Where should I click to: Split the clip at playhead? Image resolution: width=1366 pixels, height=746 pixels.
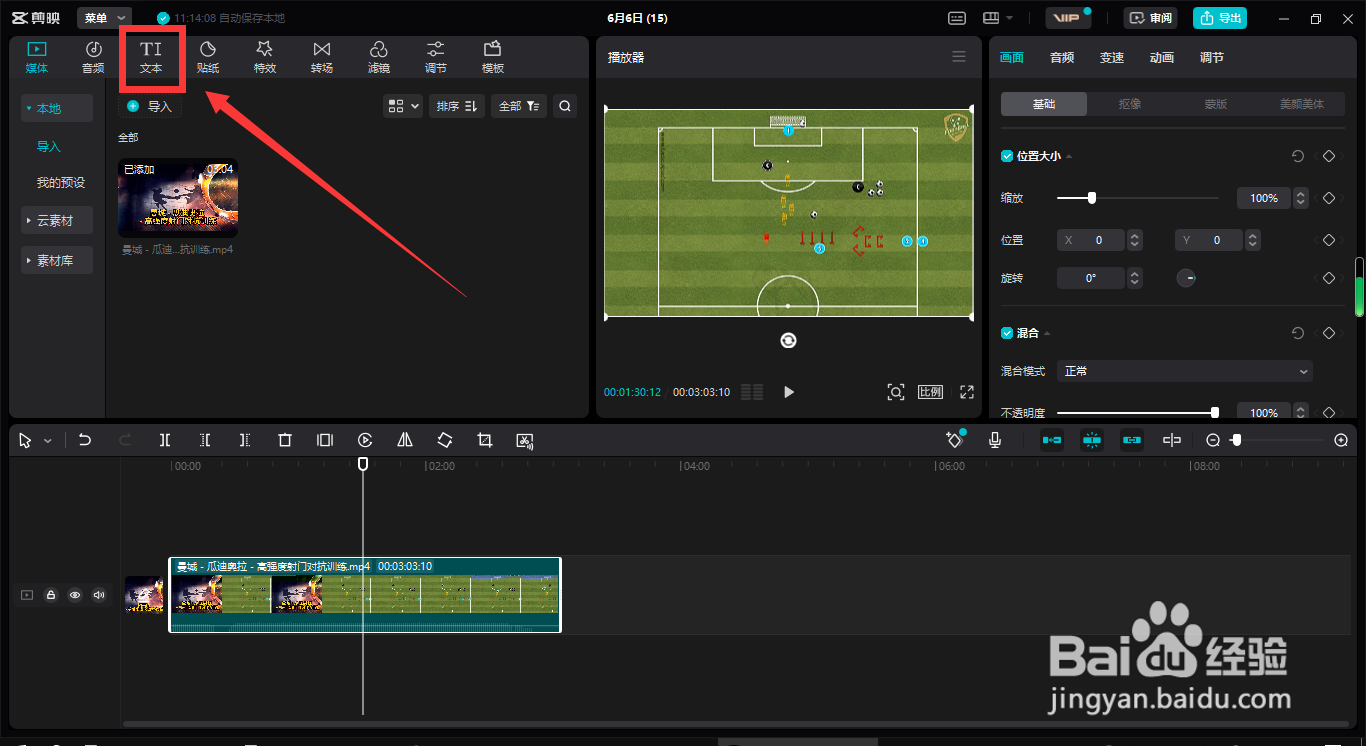(x=165, y=440)
